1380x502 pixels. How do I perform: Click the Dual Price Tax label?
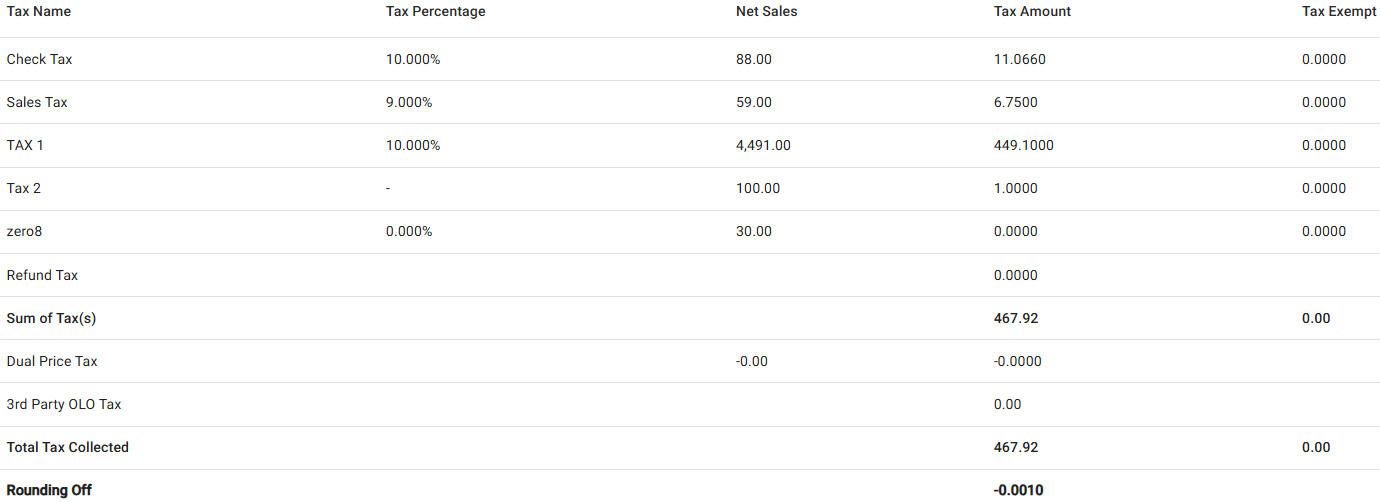point(52,361)
